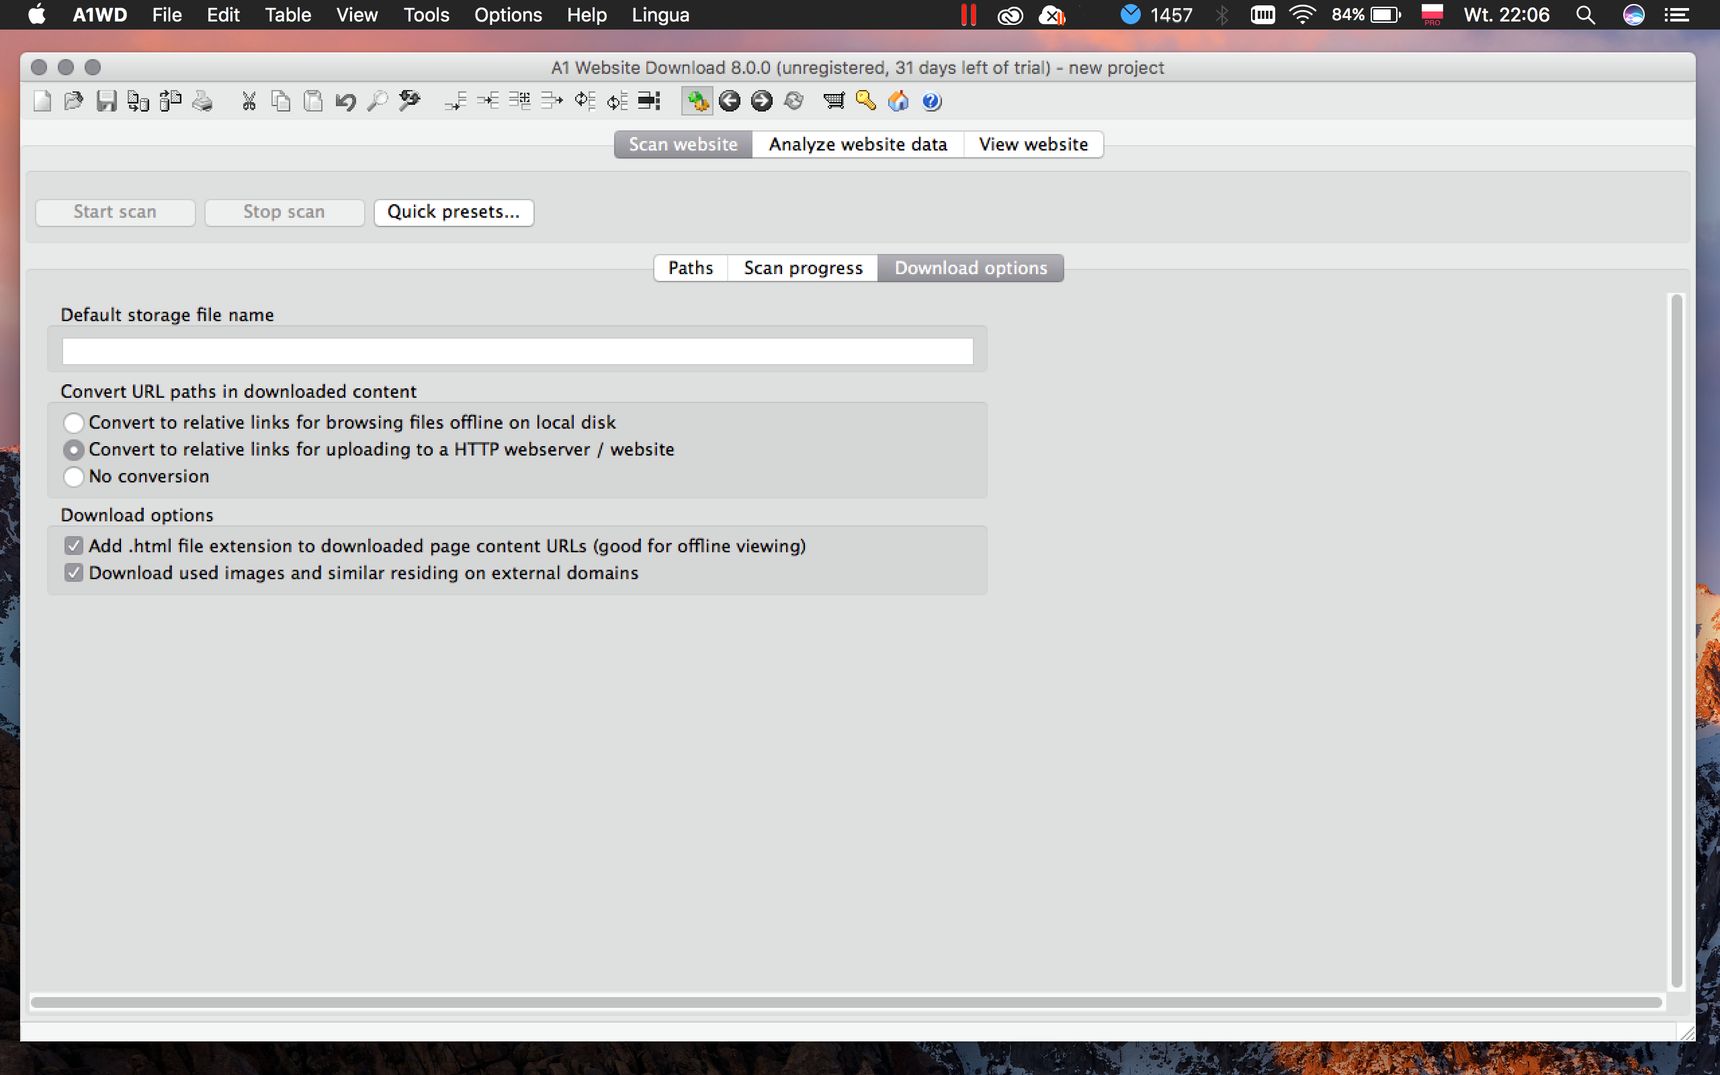Open the Tools menu
The image size is (1720, 1075).
(426, 15)
